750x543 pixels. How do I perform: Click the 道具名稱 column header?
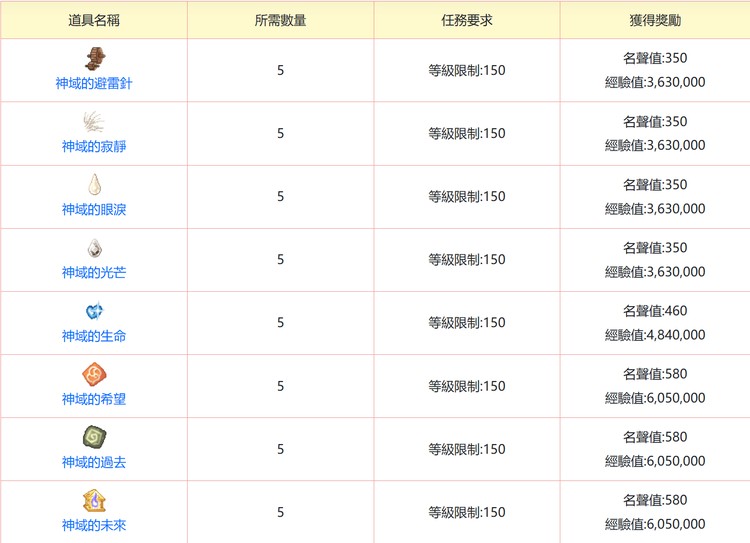pos(94,20)
